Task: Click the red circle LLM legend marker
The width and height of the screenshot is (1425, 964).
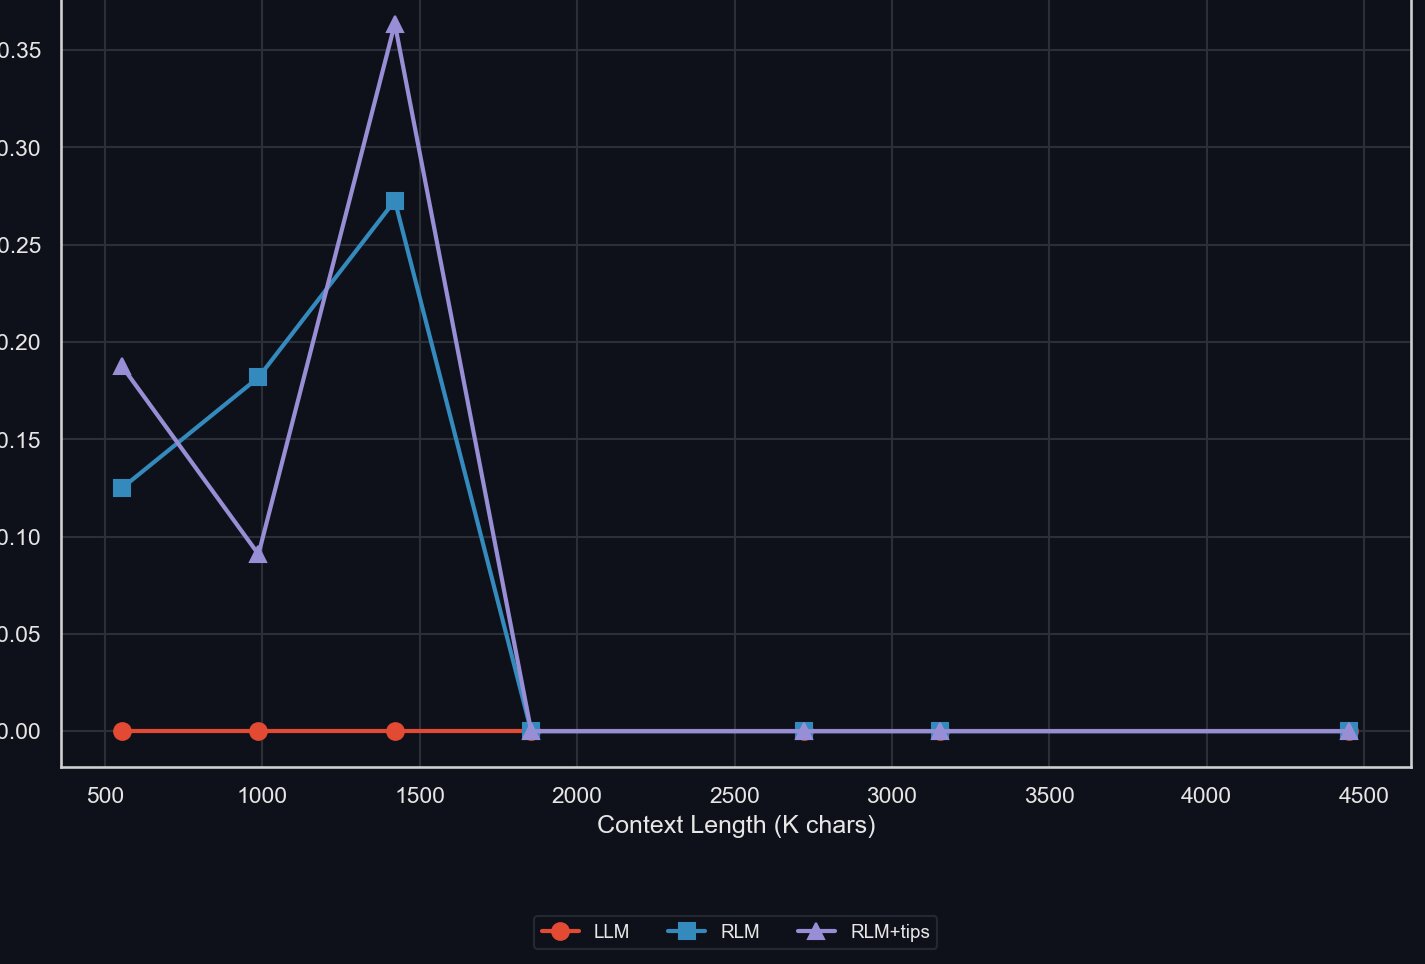Action: pyautogui.click(x=560, y=931)
